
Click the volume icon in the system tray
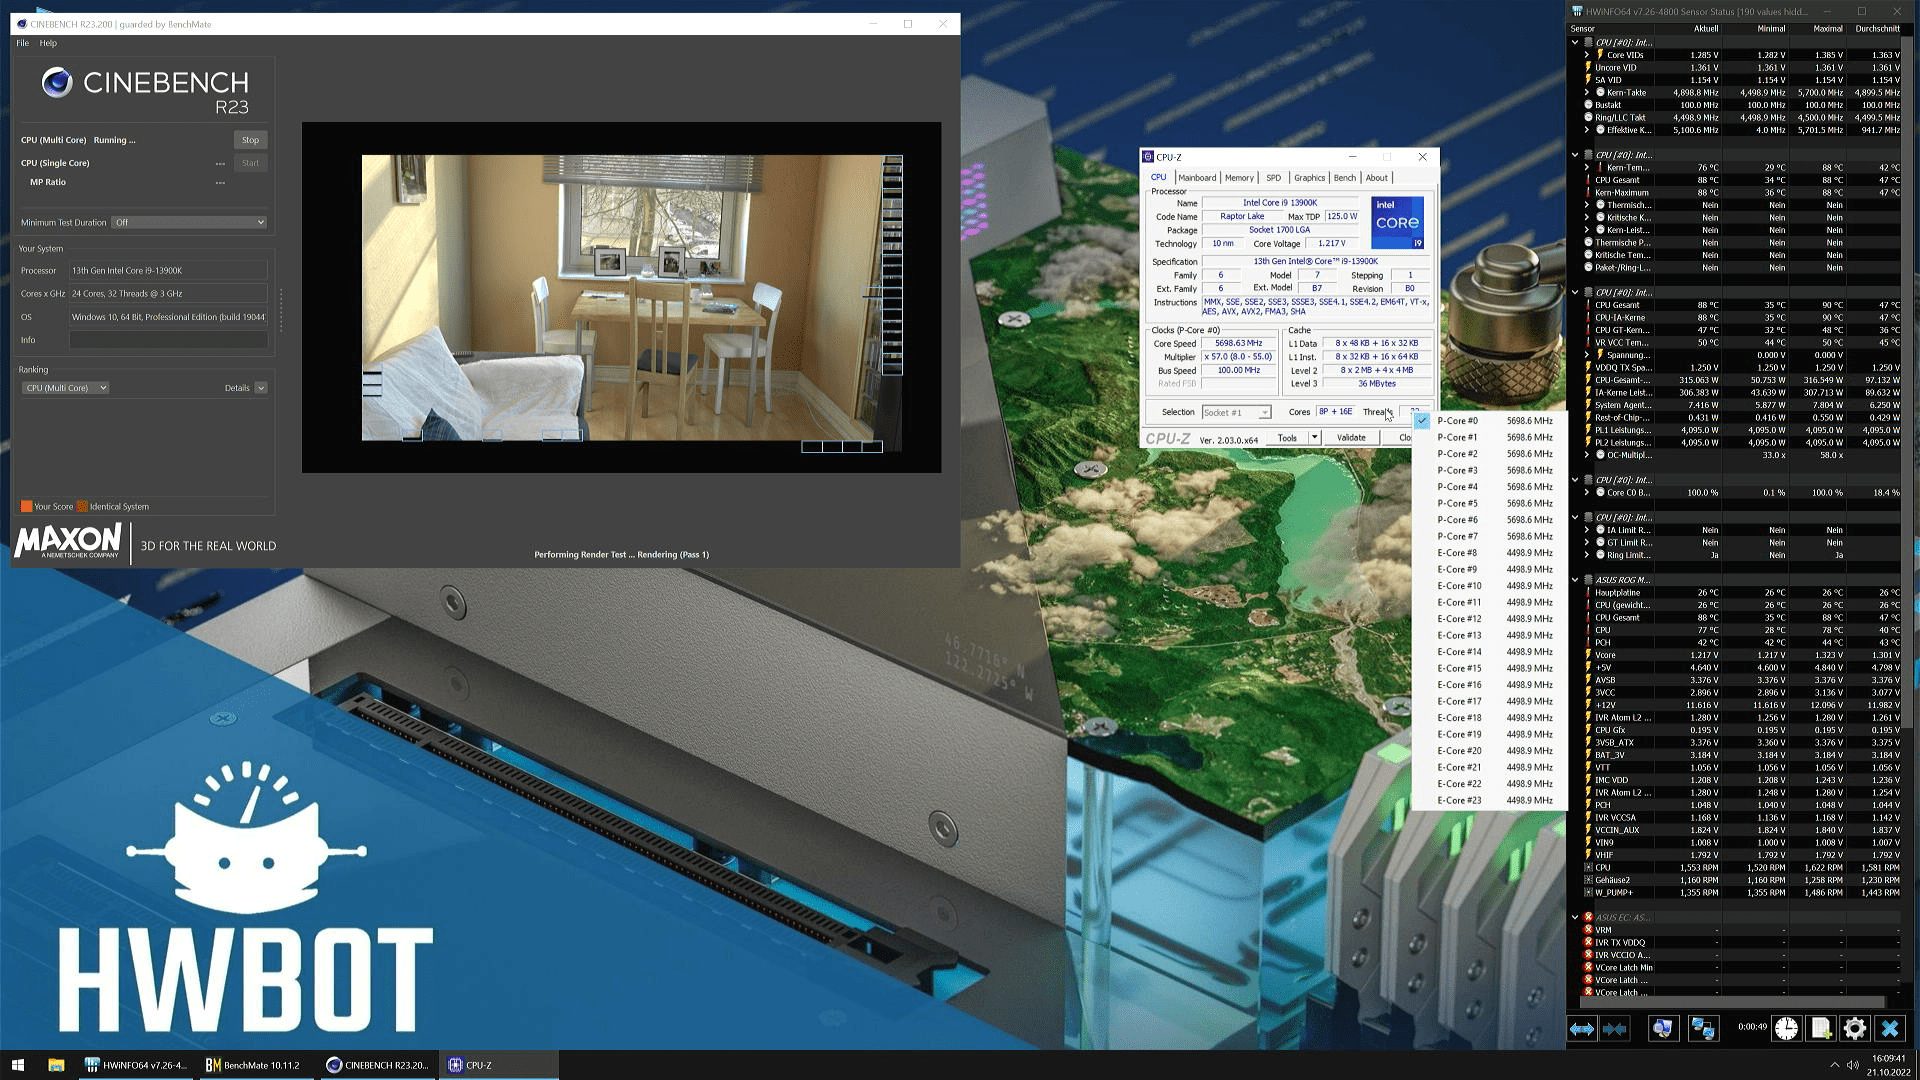(1852, 1065)
